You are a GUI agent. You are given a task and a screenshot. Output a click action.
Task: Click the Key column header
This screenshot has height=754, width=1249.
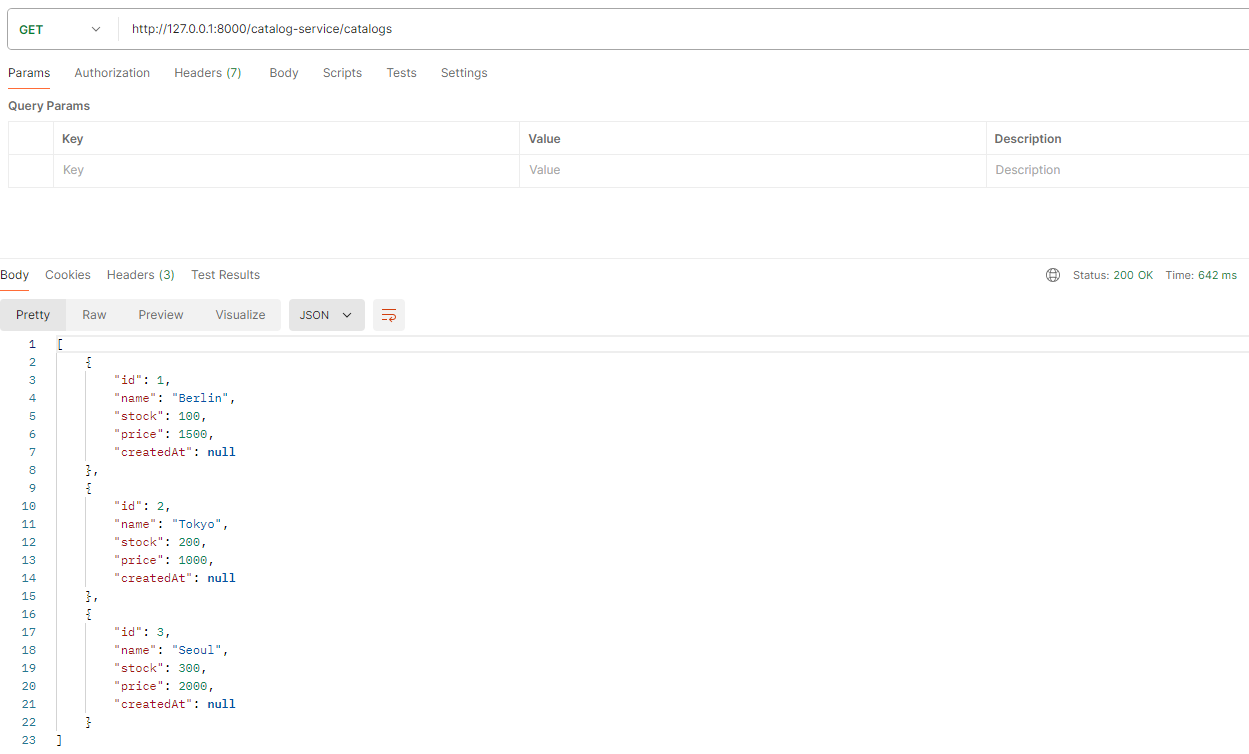(x=73, y=139)
